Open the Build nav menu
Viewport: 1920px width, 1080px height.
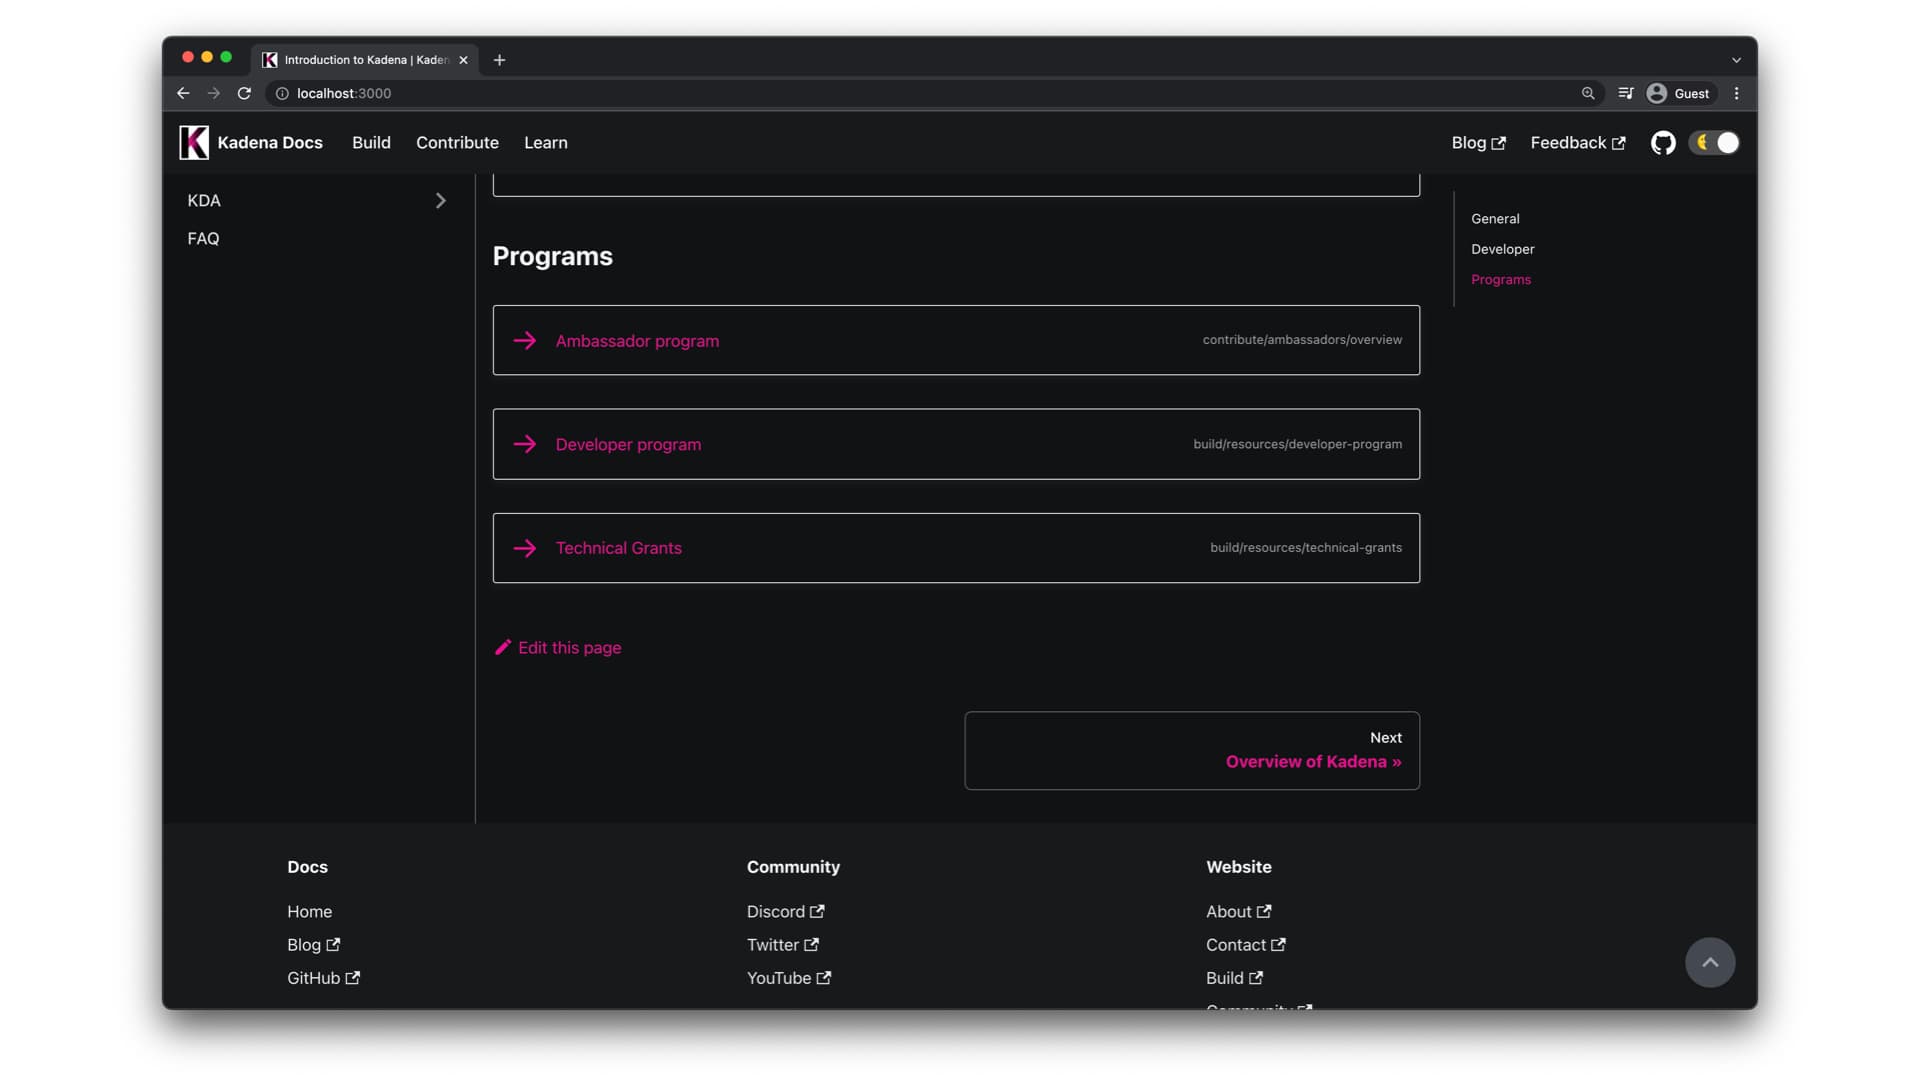point(371,143)
